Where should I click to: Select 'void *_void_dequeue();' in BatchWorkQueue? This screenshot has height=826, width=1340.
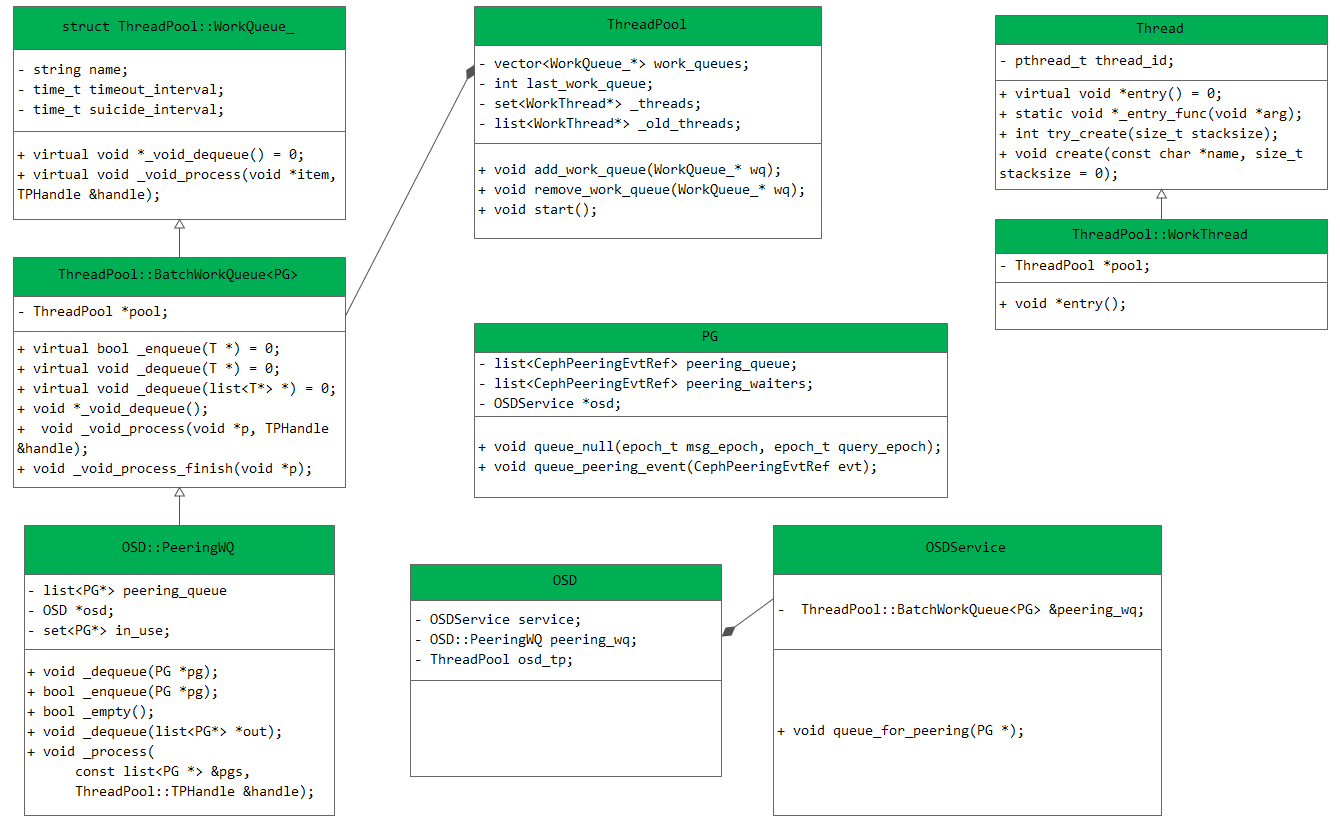click(113, 408)
